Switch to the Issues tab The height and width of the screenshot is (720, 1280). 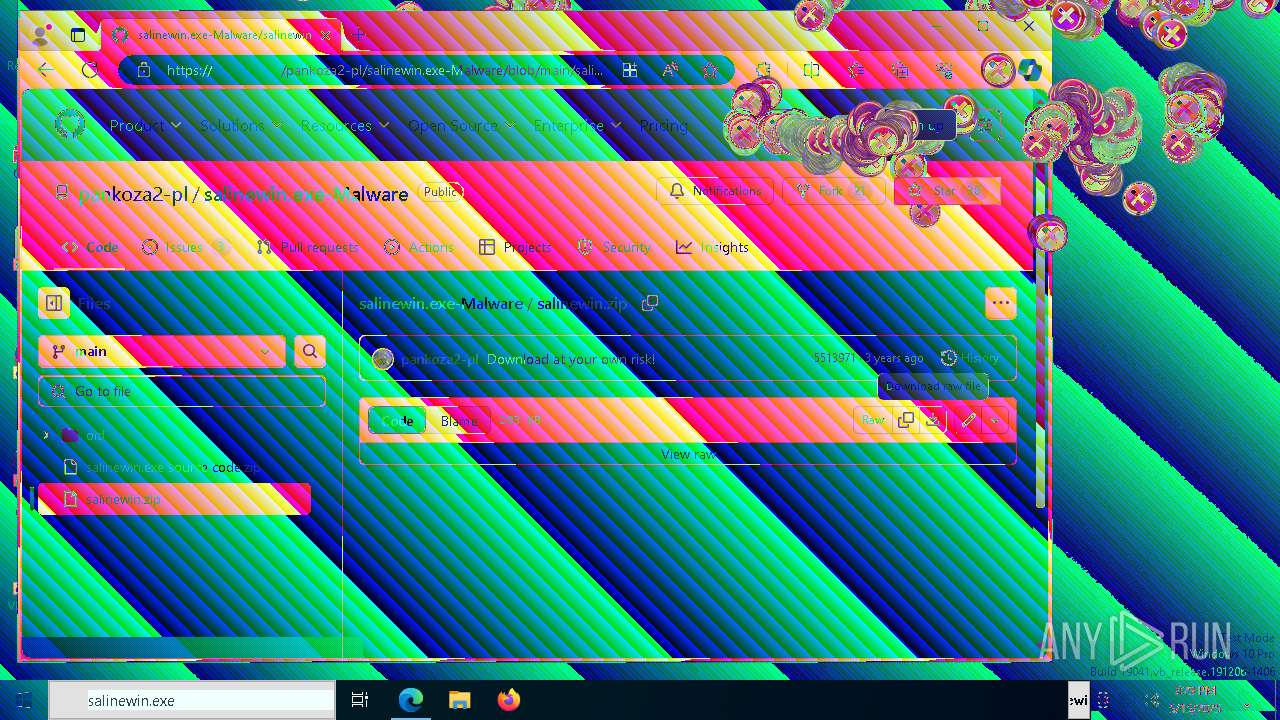(186, 247)
